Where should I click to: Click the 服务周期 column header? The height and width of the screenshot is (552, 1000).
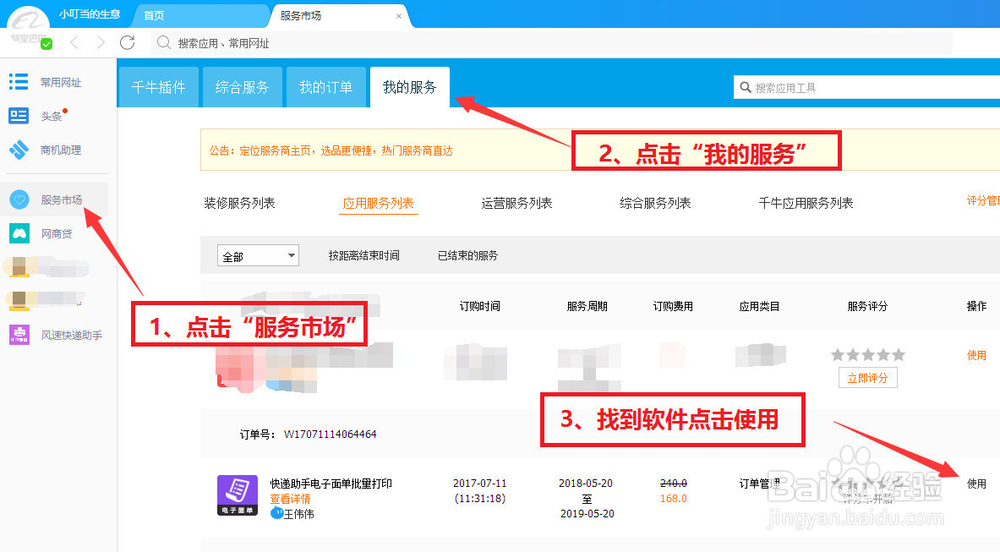tap(587, 307)
